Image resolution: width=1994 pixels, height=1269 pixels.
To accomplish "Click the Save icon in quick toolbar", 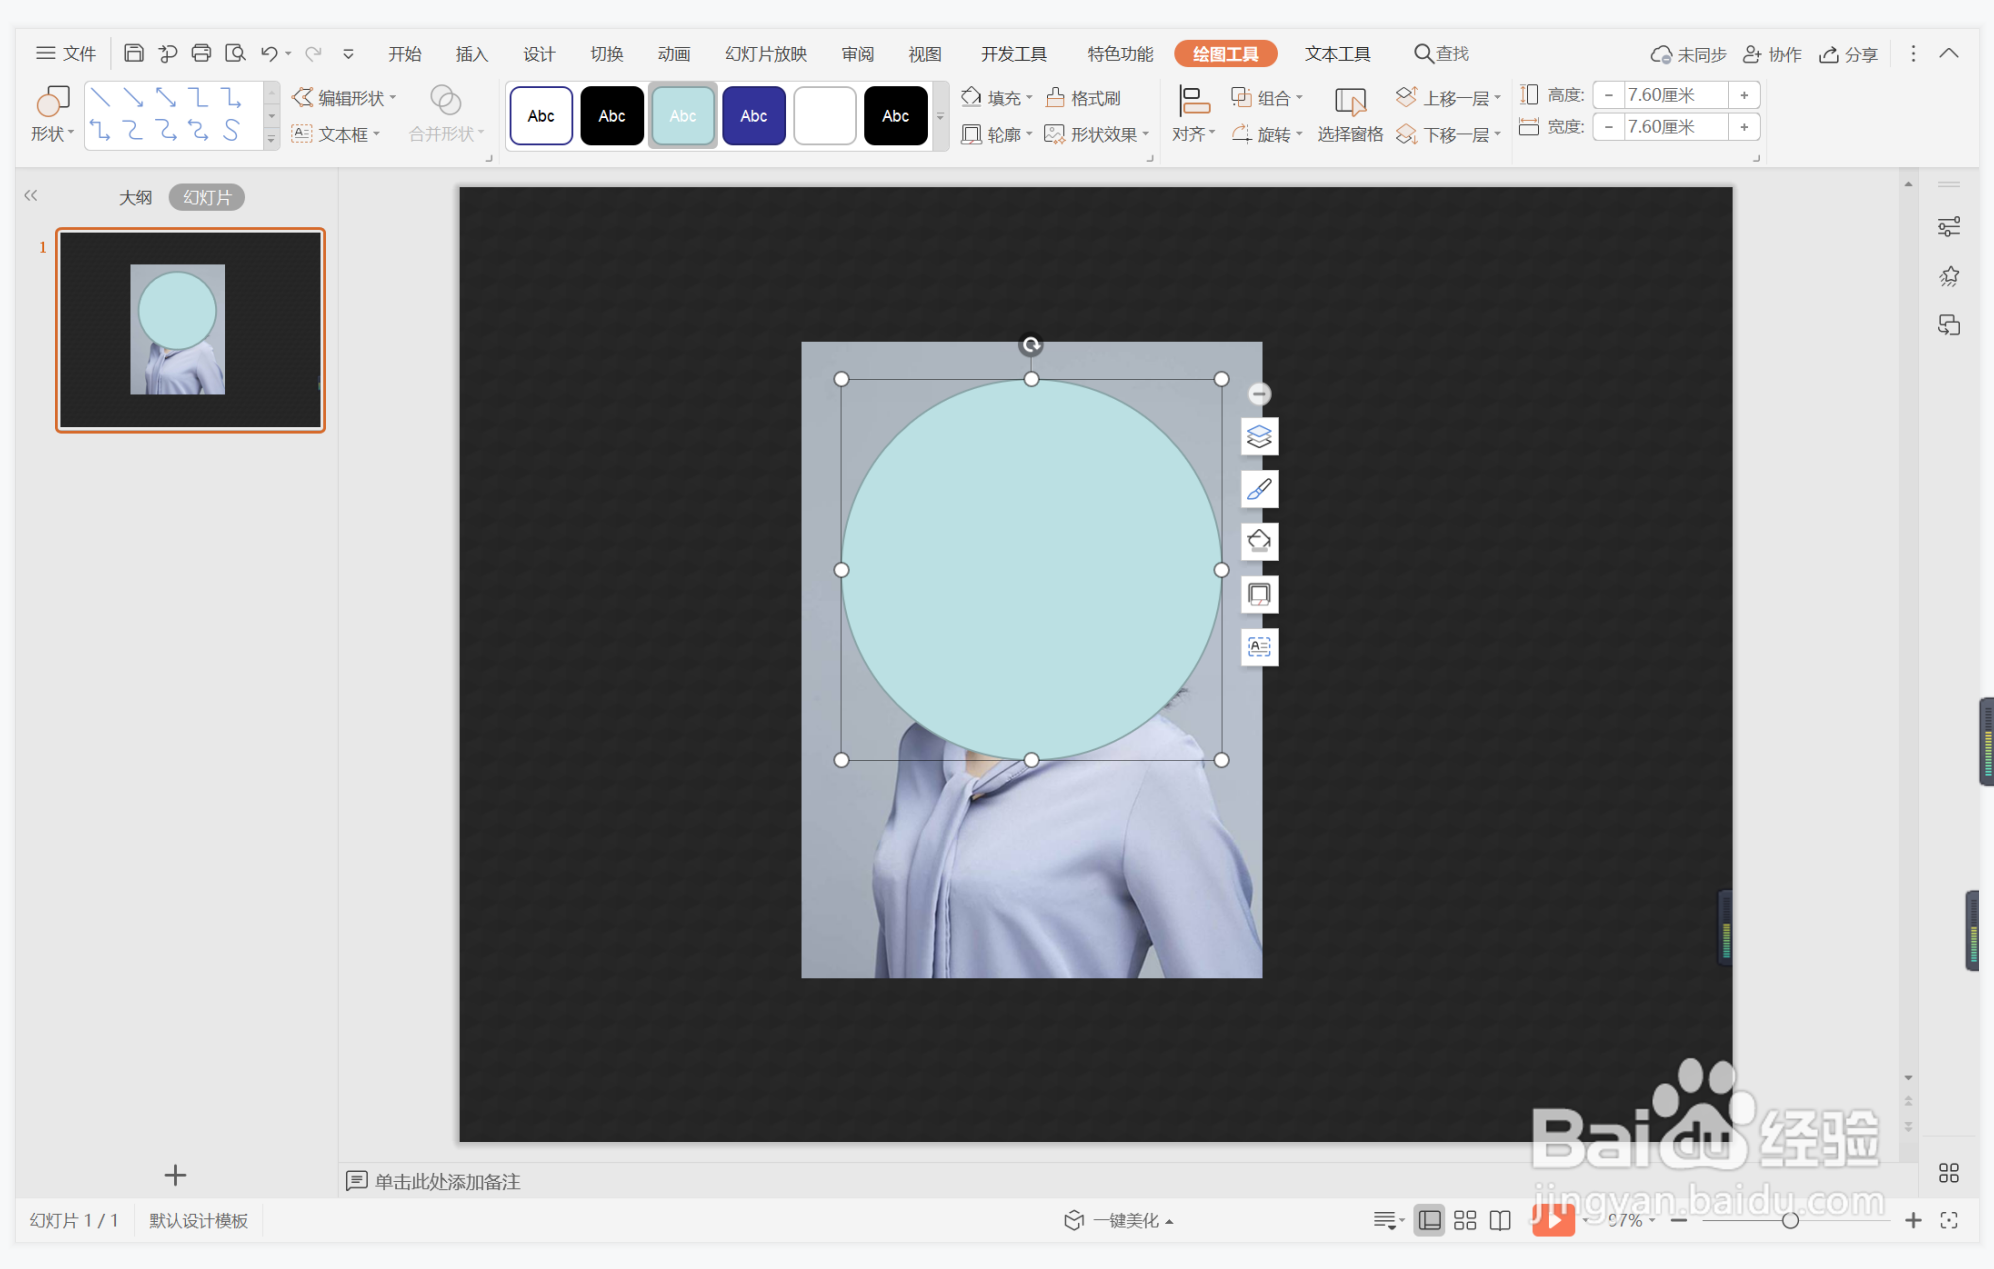I will (133, 53).
